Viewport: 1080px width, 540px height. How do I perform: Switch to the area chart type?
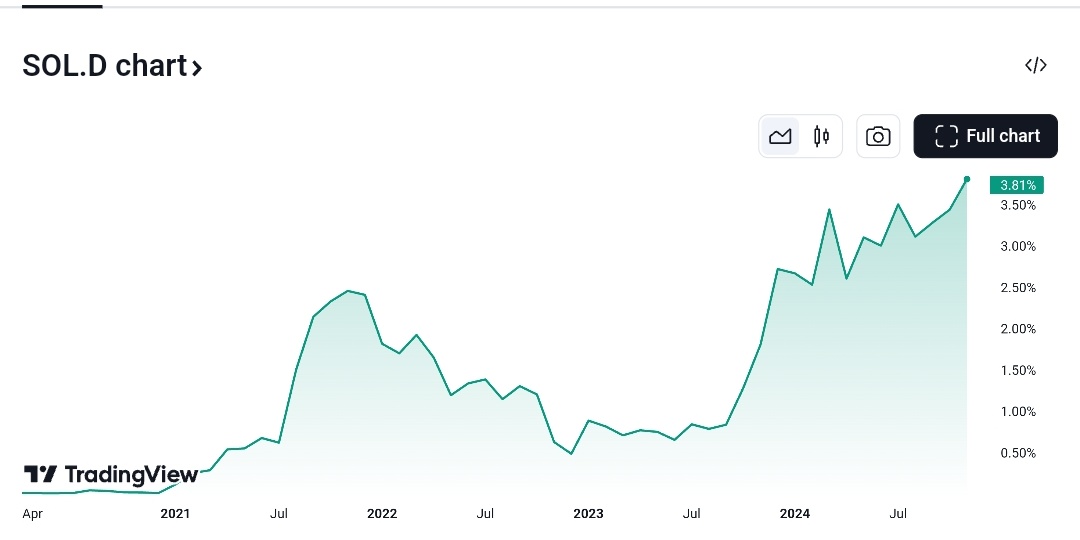[x=780, y=137]
